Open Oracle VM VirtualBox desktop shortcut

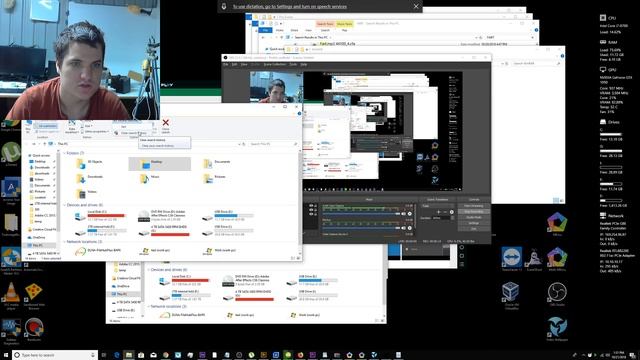[511, 295]
